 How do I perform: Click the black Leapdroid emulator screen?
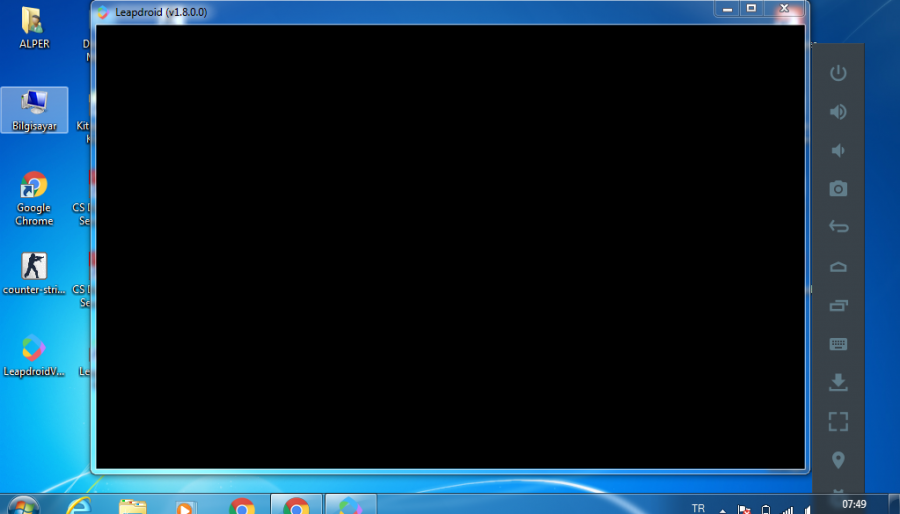(450, 247)
